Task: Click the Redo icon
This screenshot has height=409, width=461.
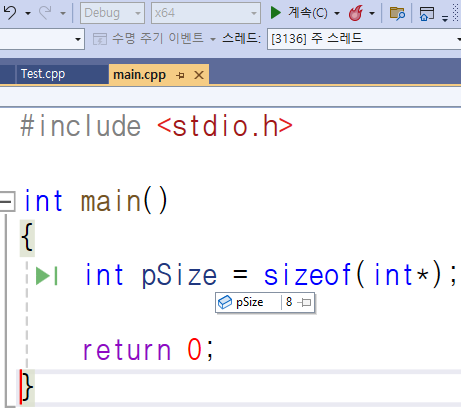Action: point(45,13)
